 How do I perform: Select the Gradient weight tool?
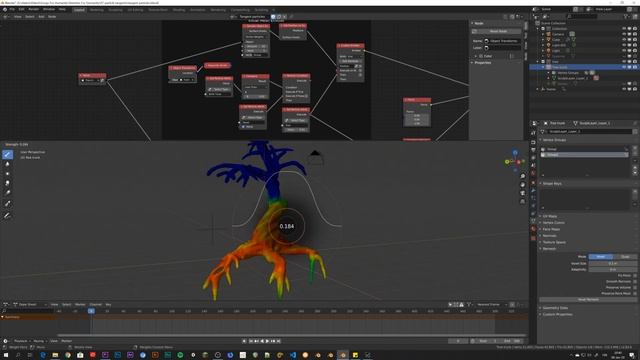(7, 193)
